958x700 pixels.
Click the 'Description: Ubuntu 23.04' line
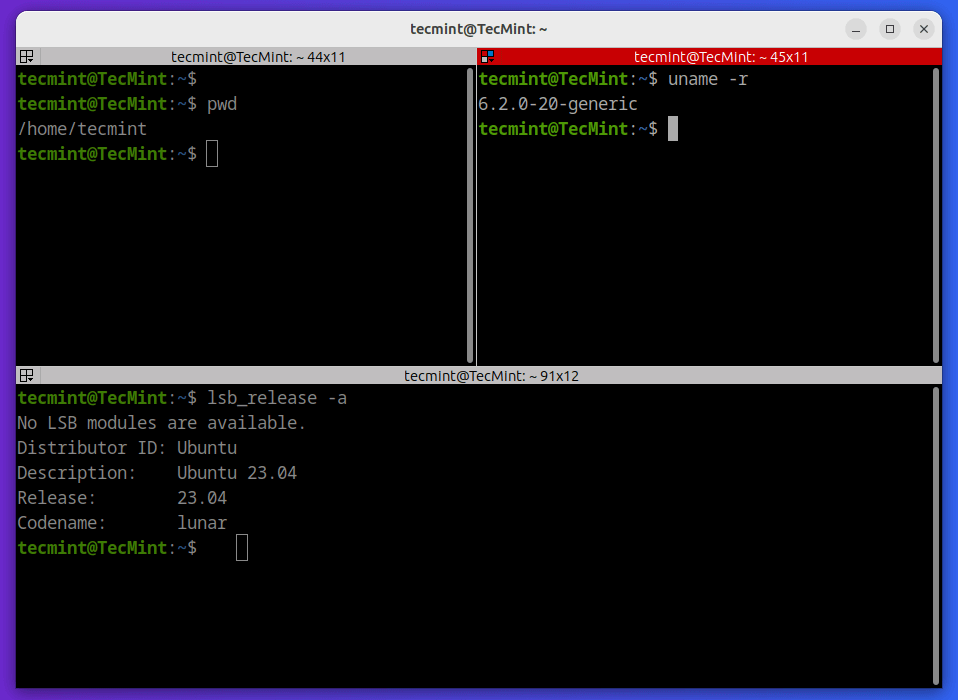[x=157, y=473]
